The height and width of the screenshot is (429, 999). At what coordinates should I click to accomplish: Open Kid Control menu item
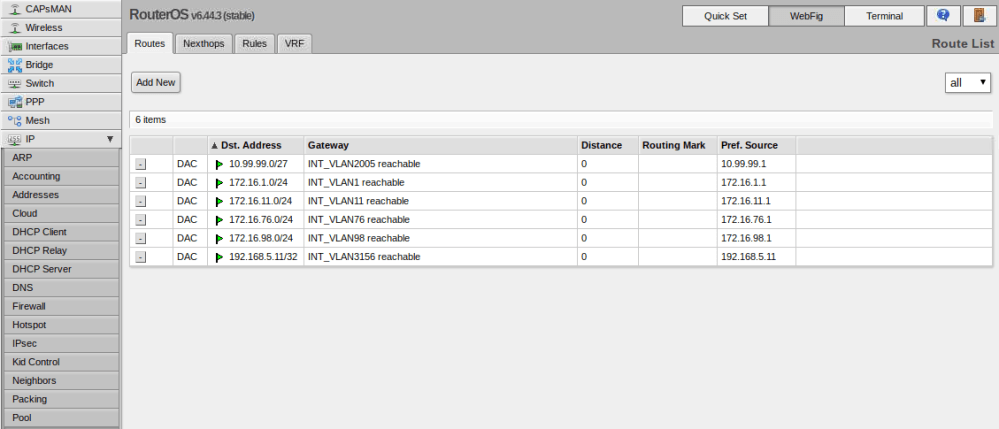pyautogui.click(x=60, y=361)
